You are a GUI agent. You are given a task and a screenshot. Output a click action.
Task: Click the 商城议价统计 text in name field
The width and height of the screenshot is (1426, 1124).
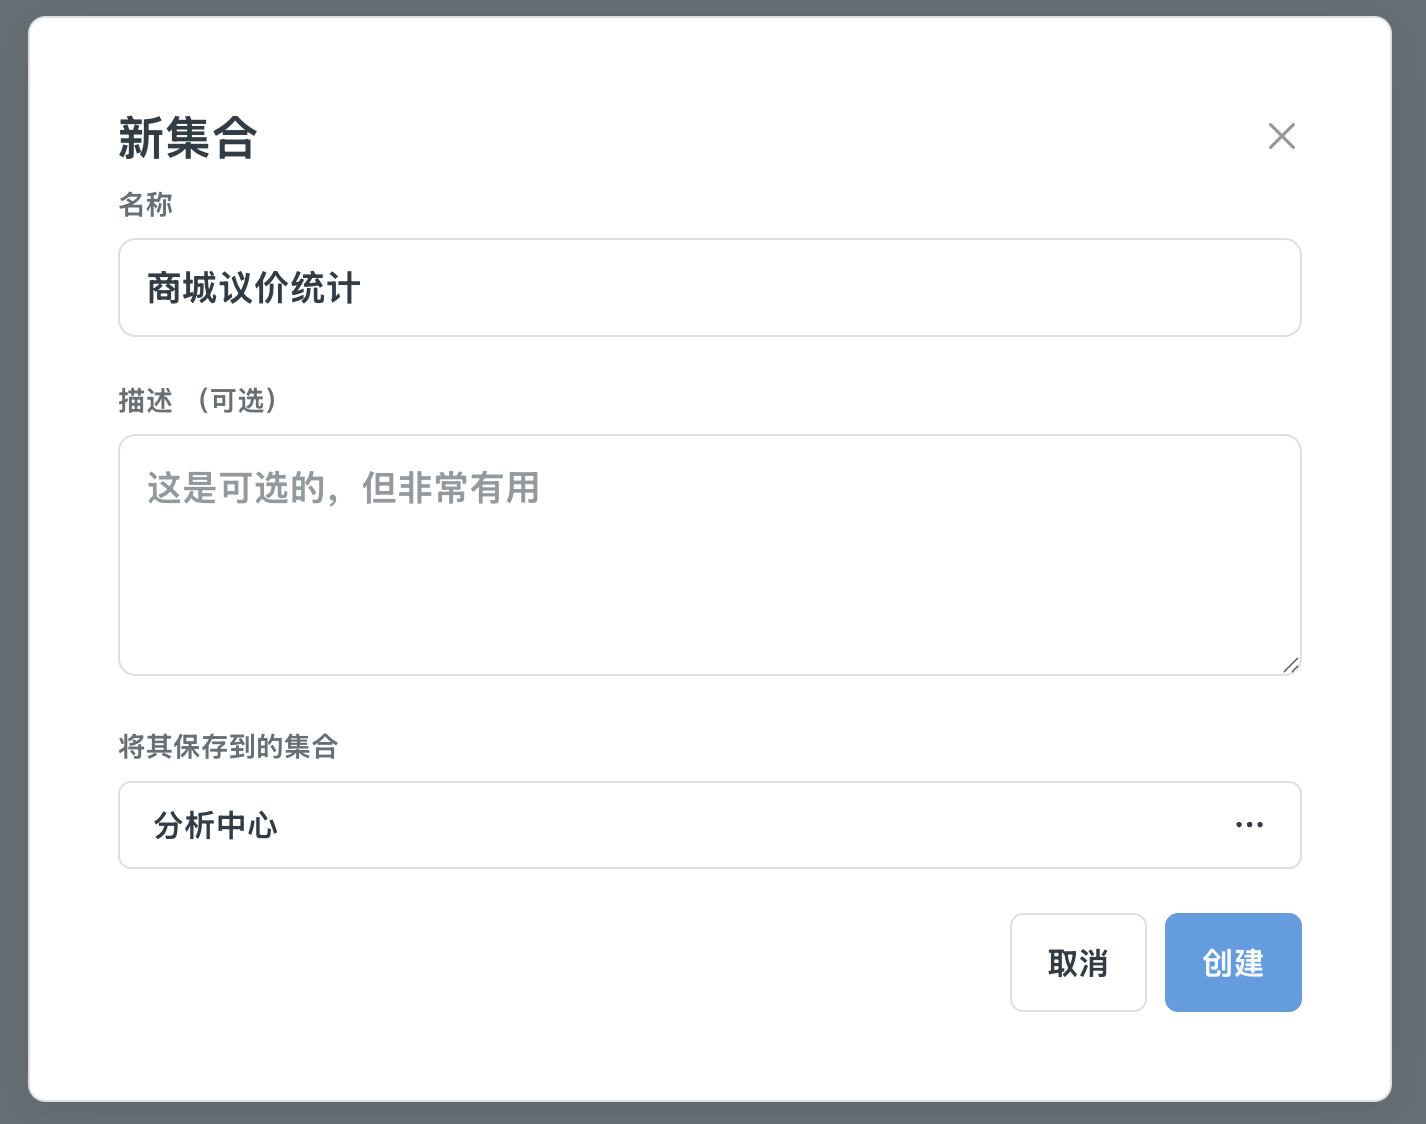tap(254, 289)
